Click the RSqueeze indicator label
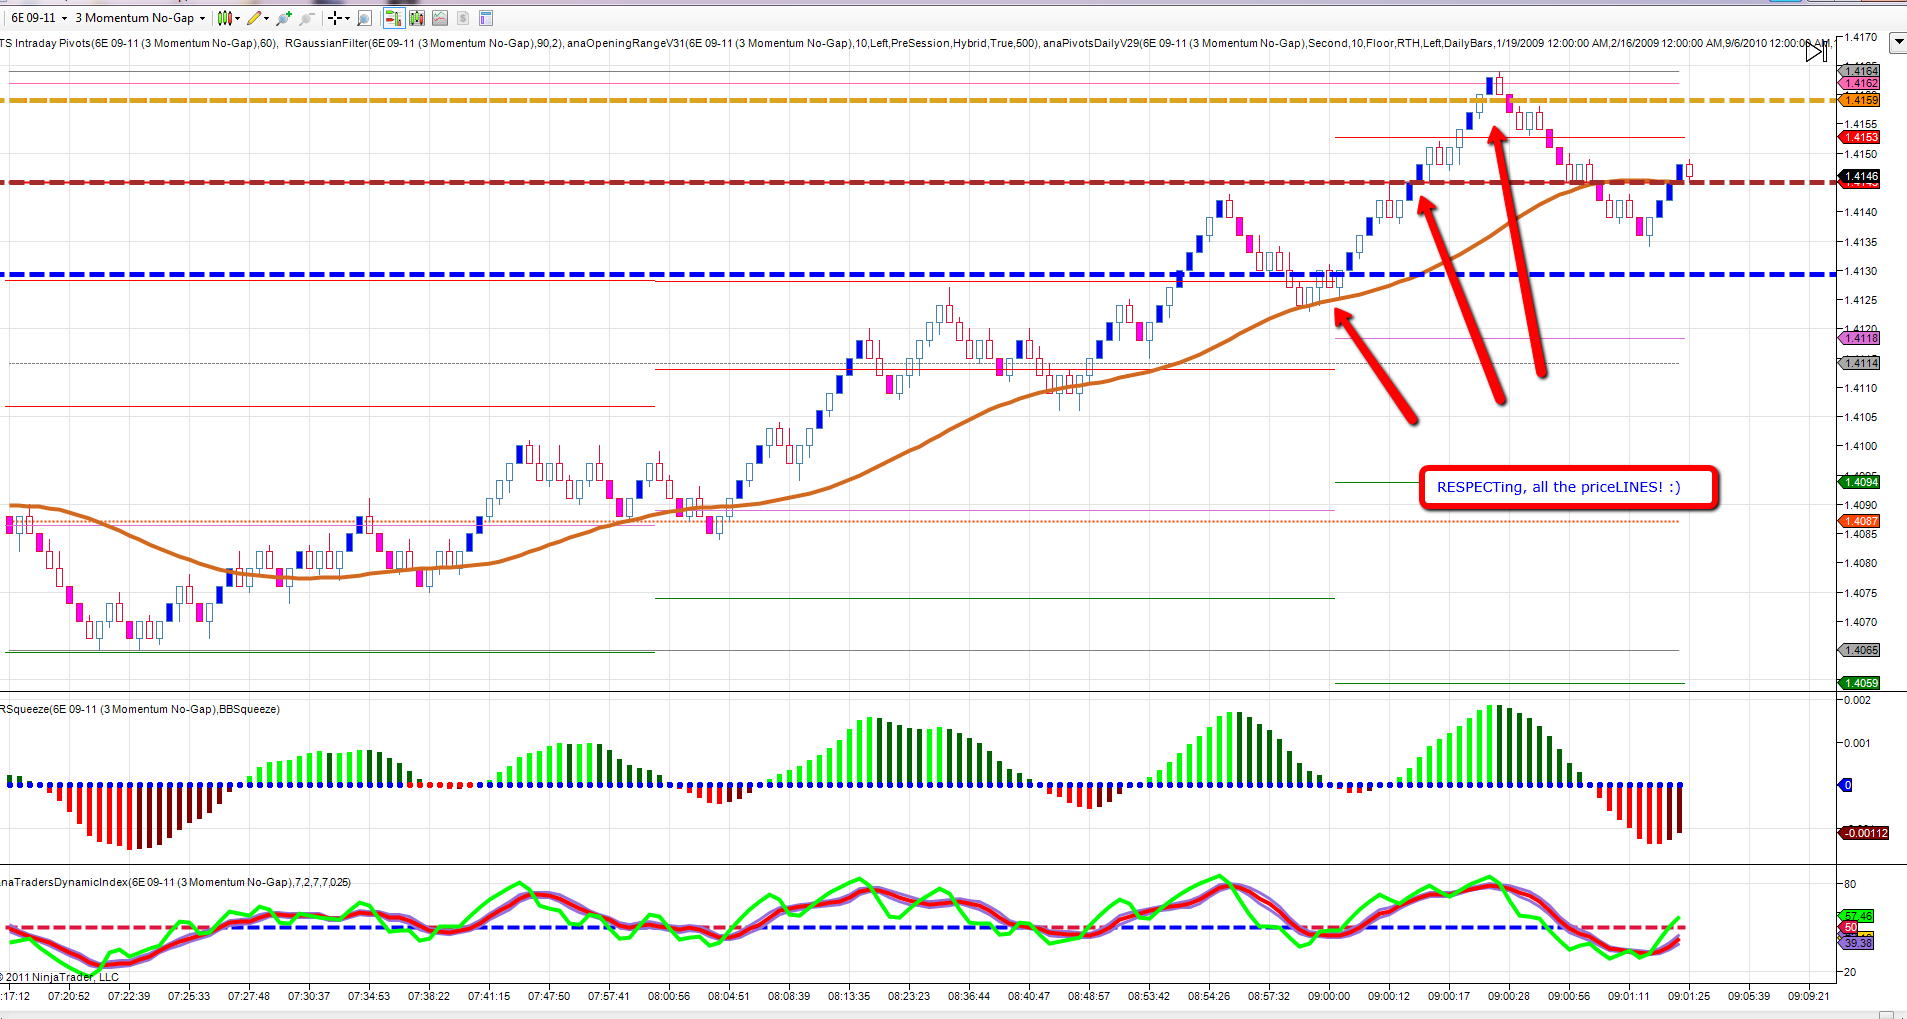This screenshot has height=1019, width=1907. pos(140,709)
